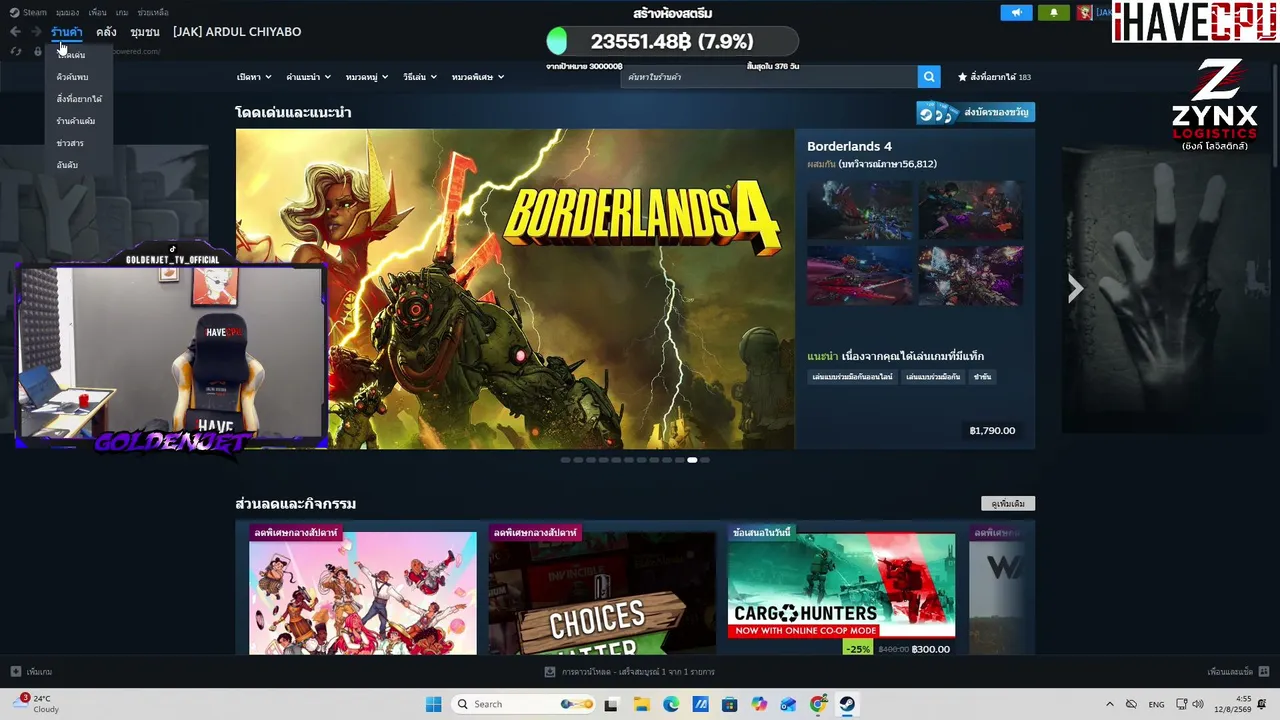The width and height of the screenshot is (1280, 720).
Task: Open Microsoft Store from the taskbar
Action: [730, 704]
